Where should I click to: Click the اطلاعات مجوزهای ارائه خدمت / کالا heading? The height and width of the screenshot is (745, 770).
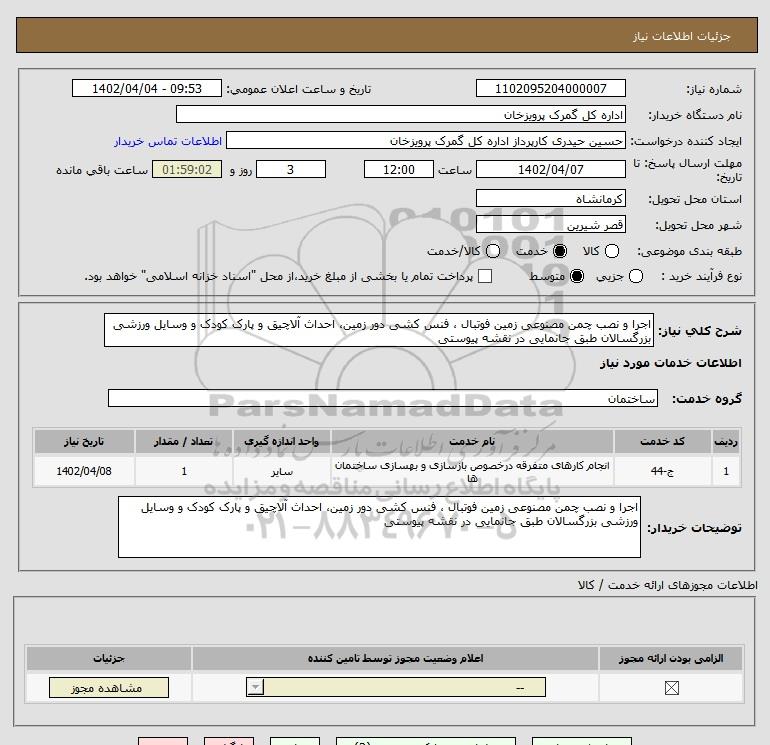tap(668, 585)
